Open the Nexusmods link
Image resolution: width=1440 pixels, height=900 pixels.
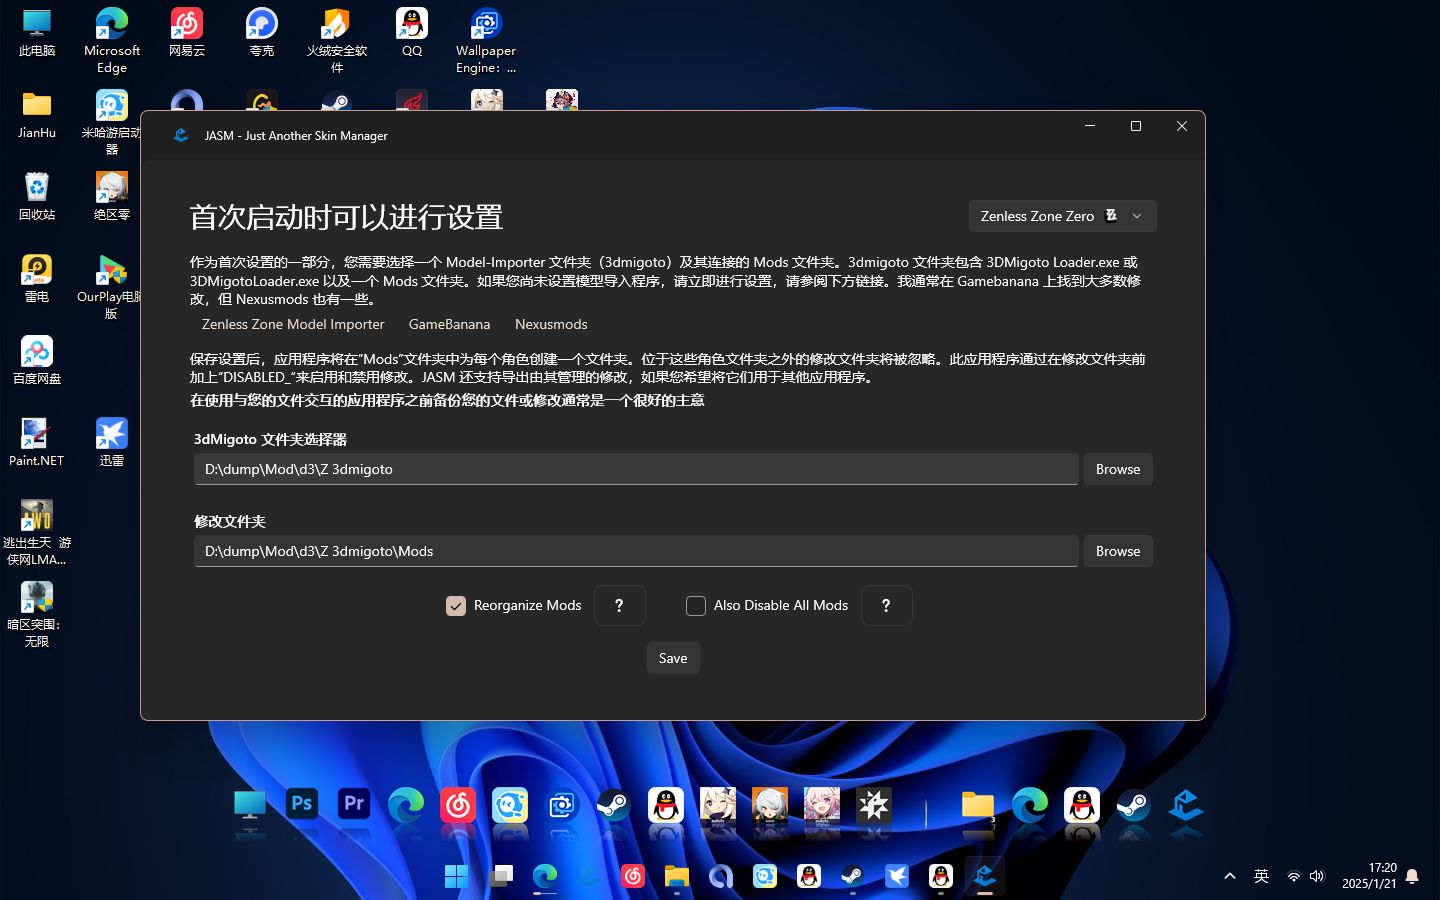[550, 324]
